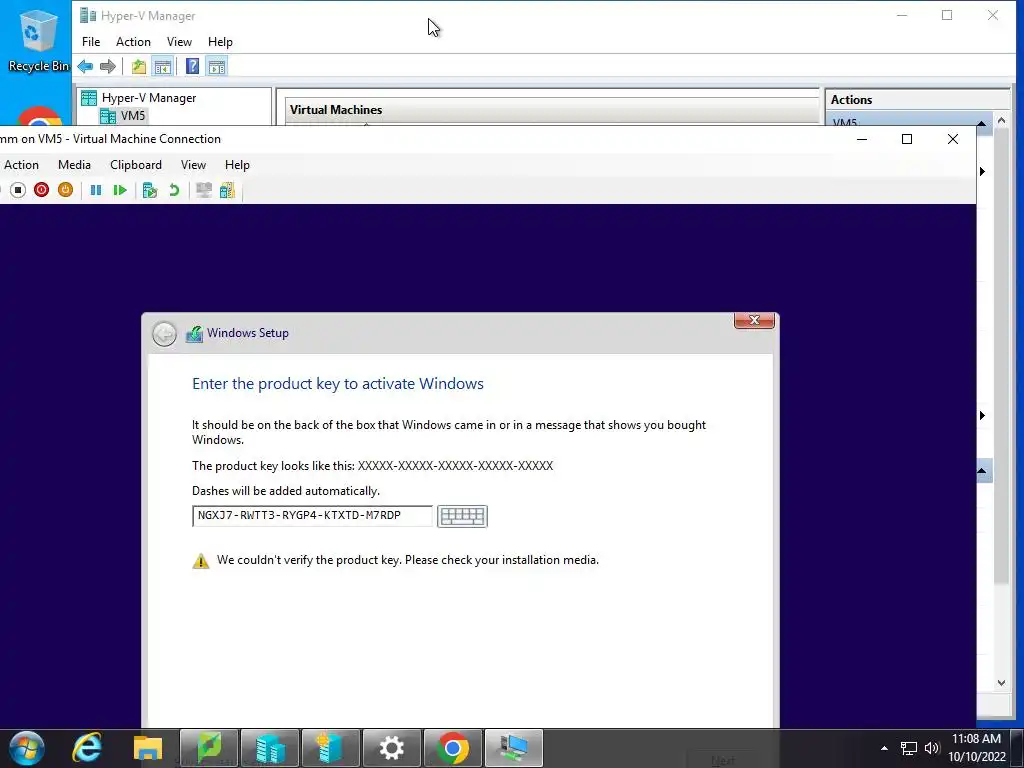Viewport: 1024px width, 768px height.
Task: Open the Action menu in Hyper-V Manager
Action: pos(133,42)
